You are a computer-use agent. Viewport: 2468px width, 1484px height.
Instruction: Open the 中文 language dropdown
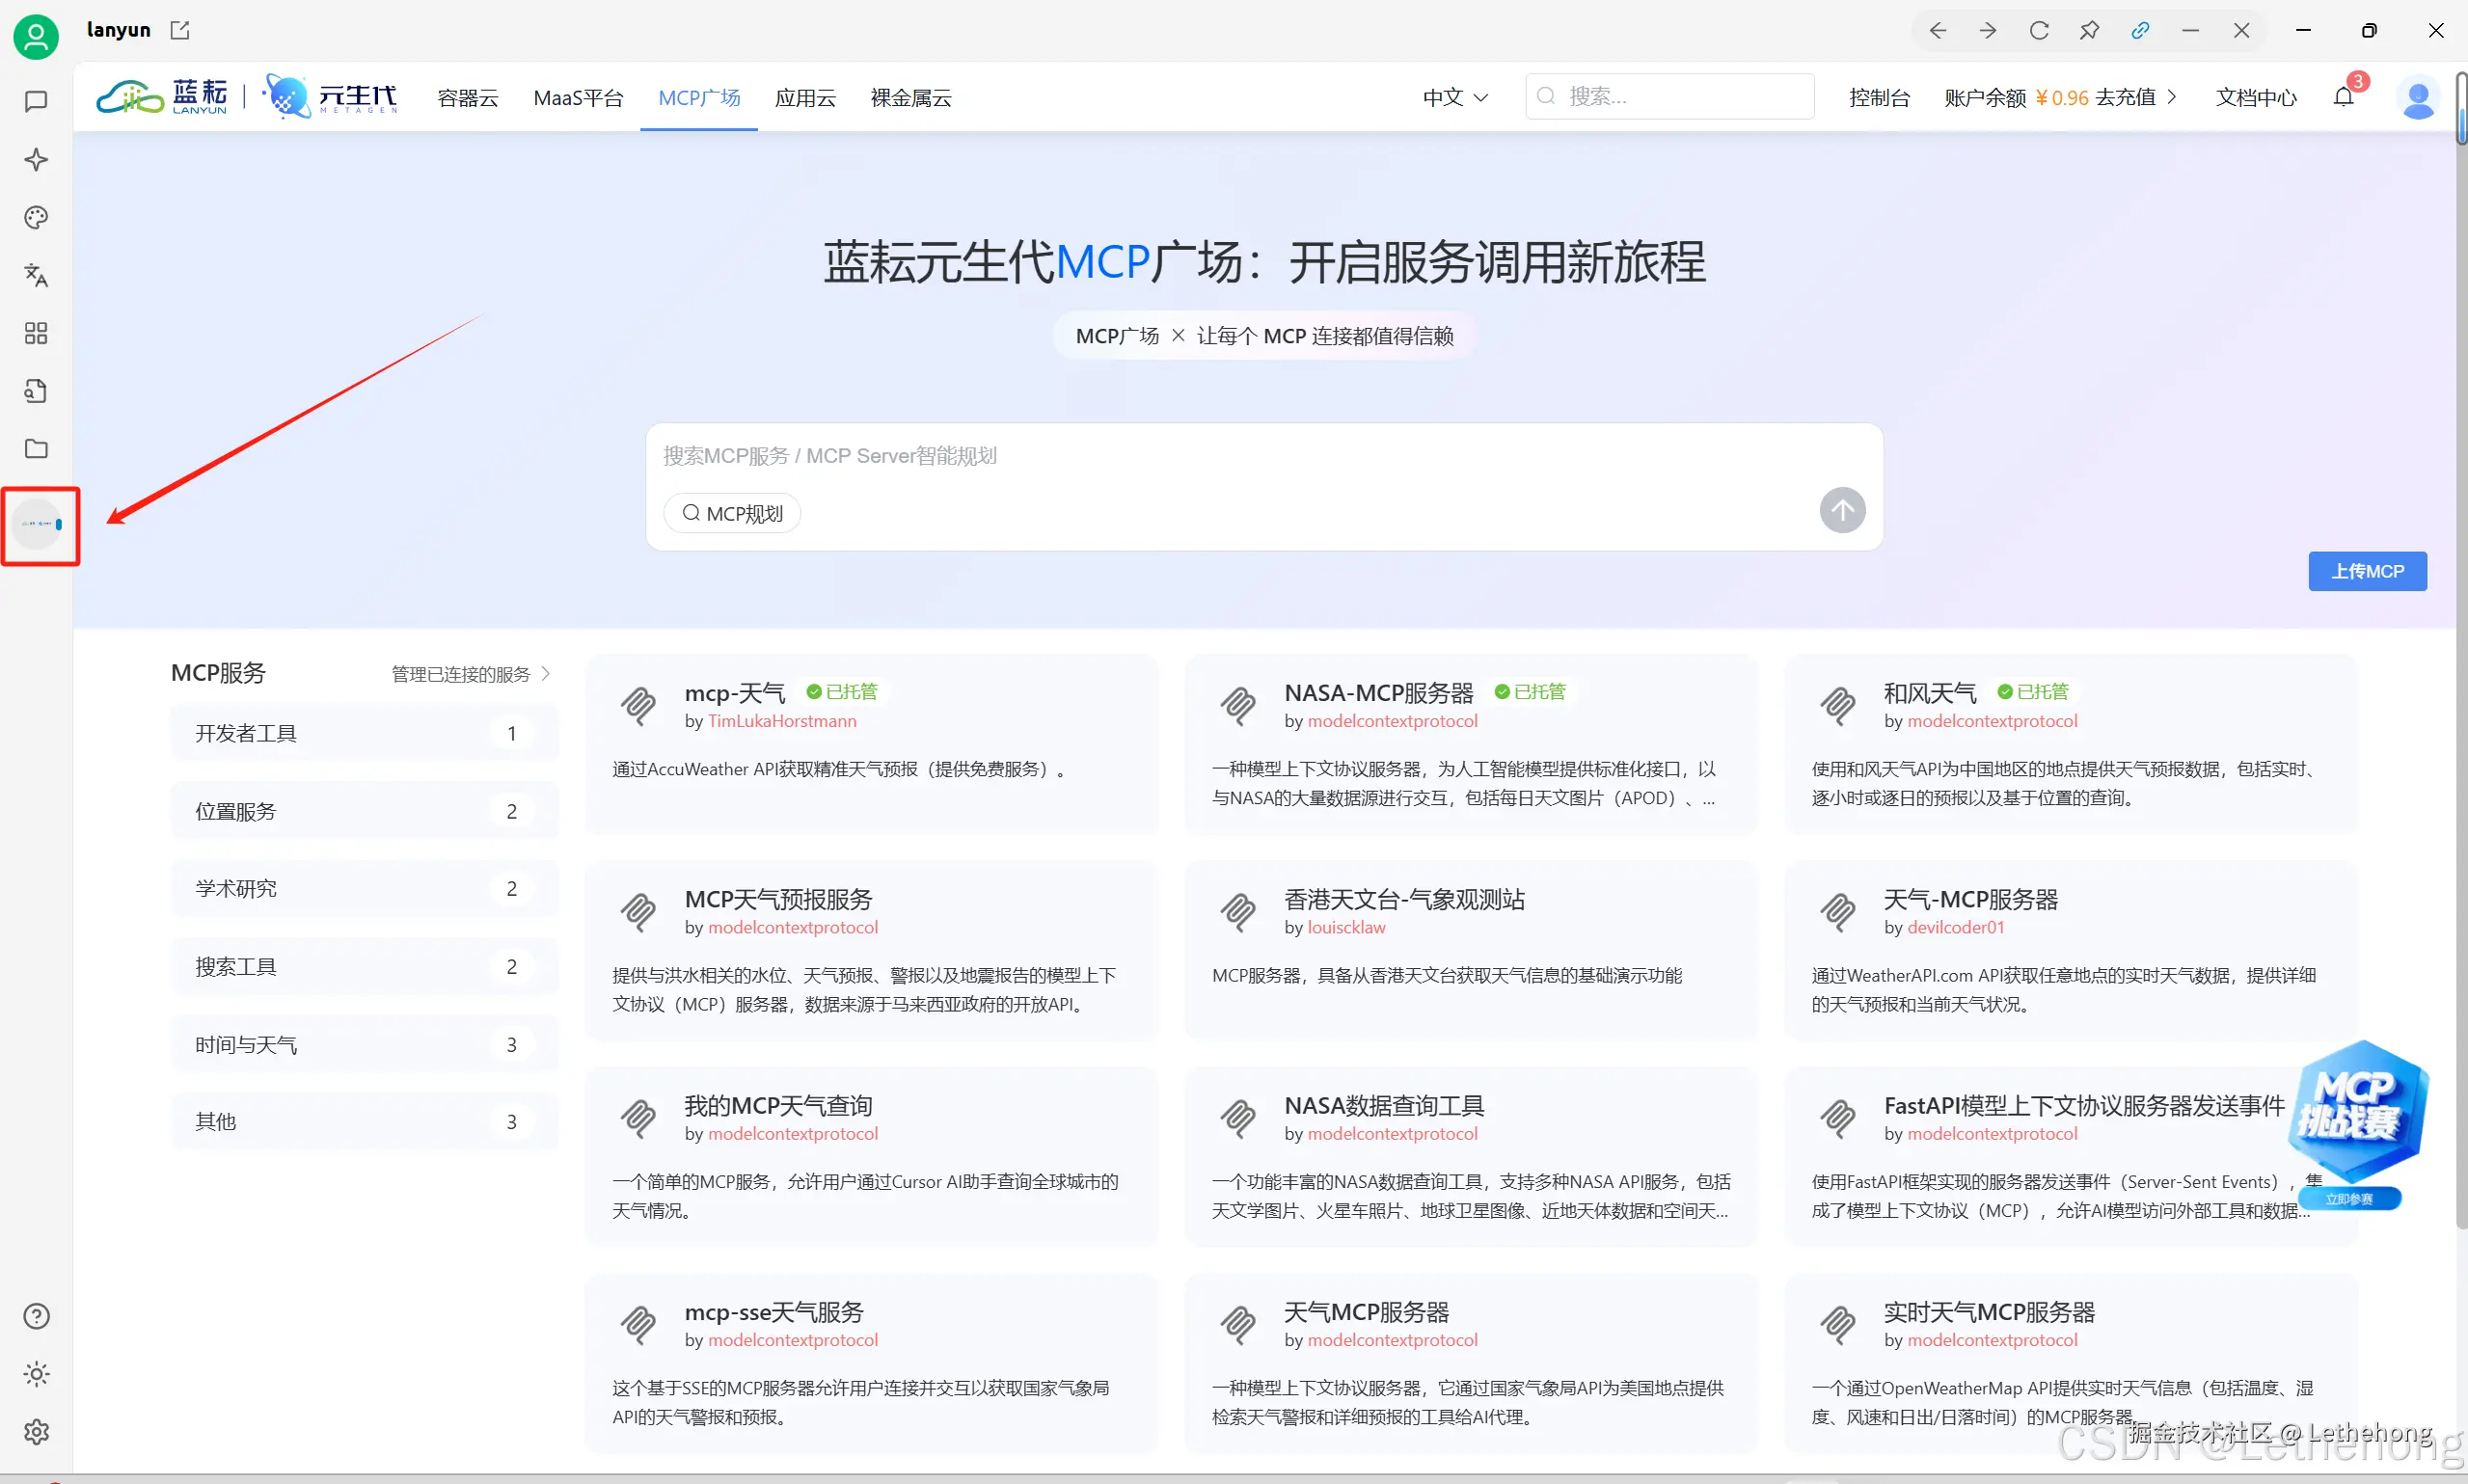[1452, 97]
